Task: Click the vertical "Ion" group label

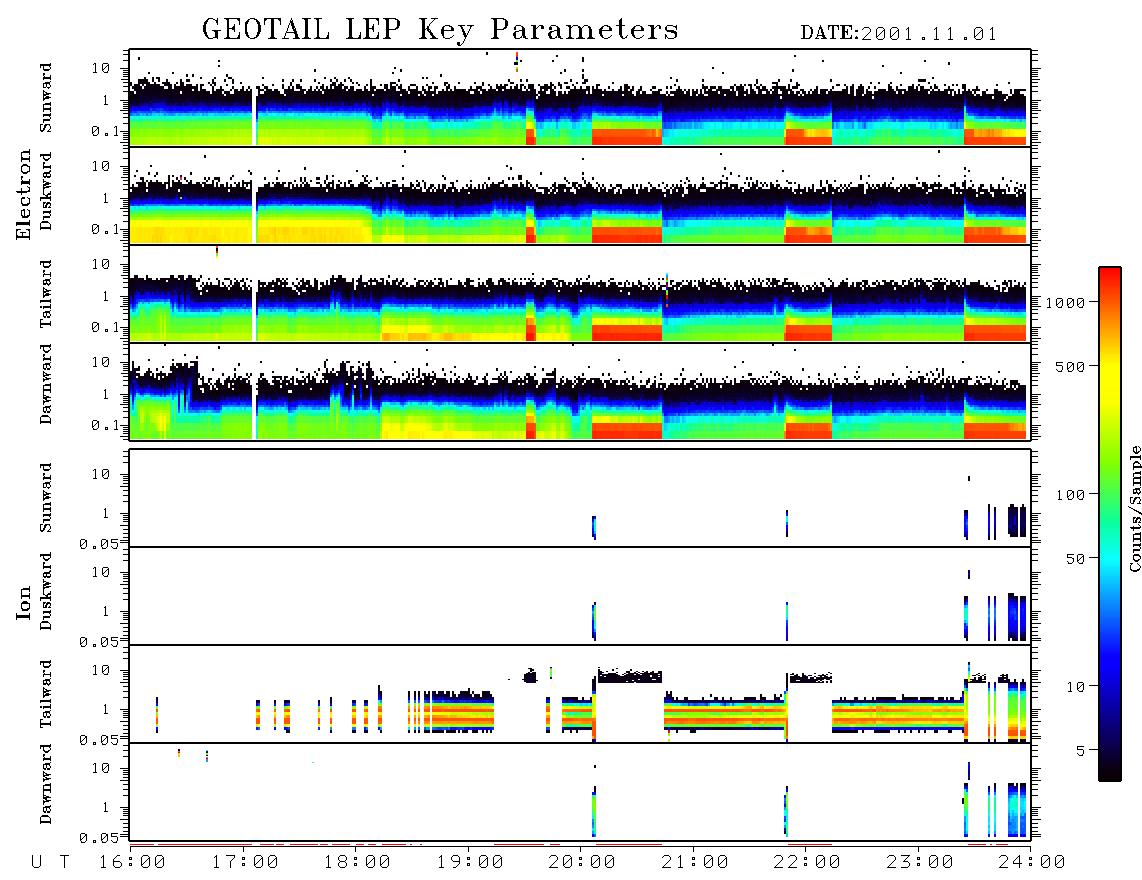Action: click(24, 602)
